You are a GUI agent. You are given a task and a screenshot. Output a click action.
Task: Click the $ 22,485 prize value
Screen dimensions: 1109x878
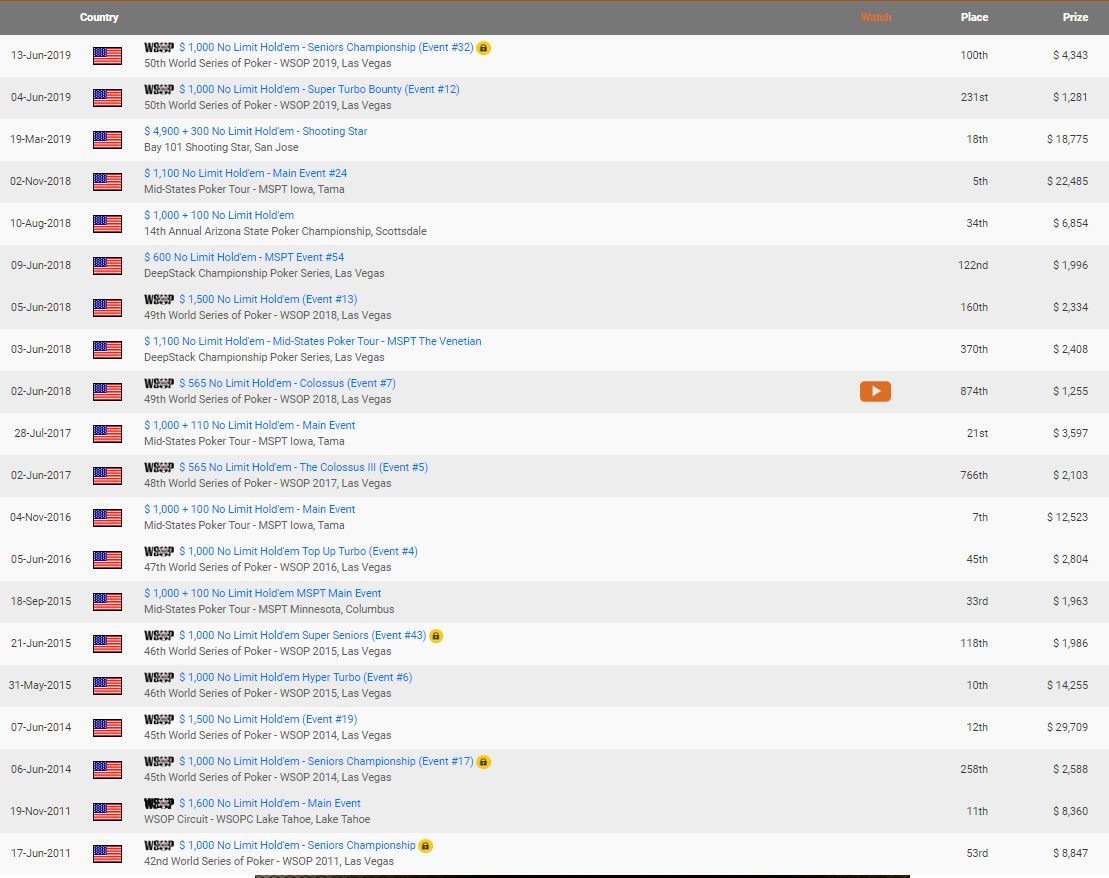(x=1067, y=182)
